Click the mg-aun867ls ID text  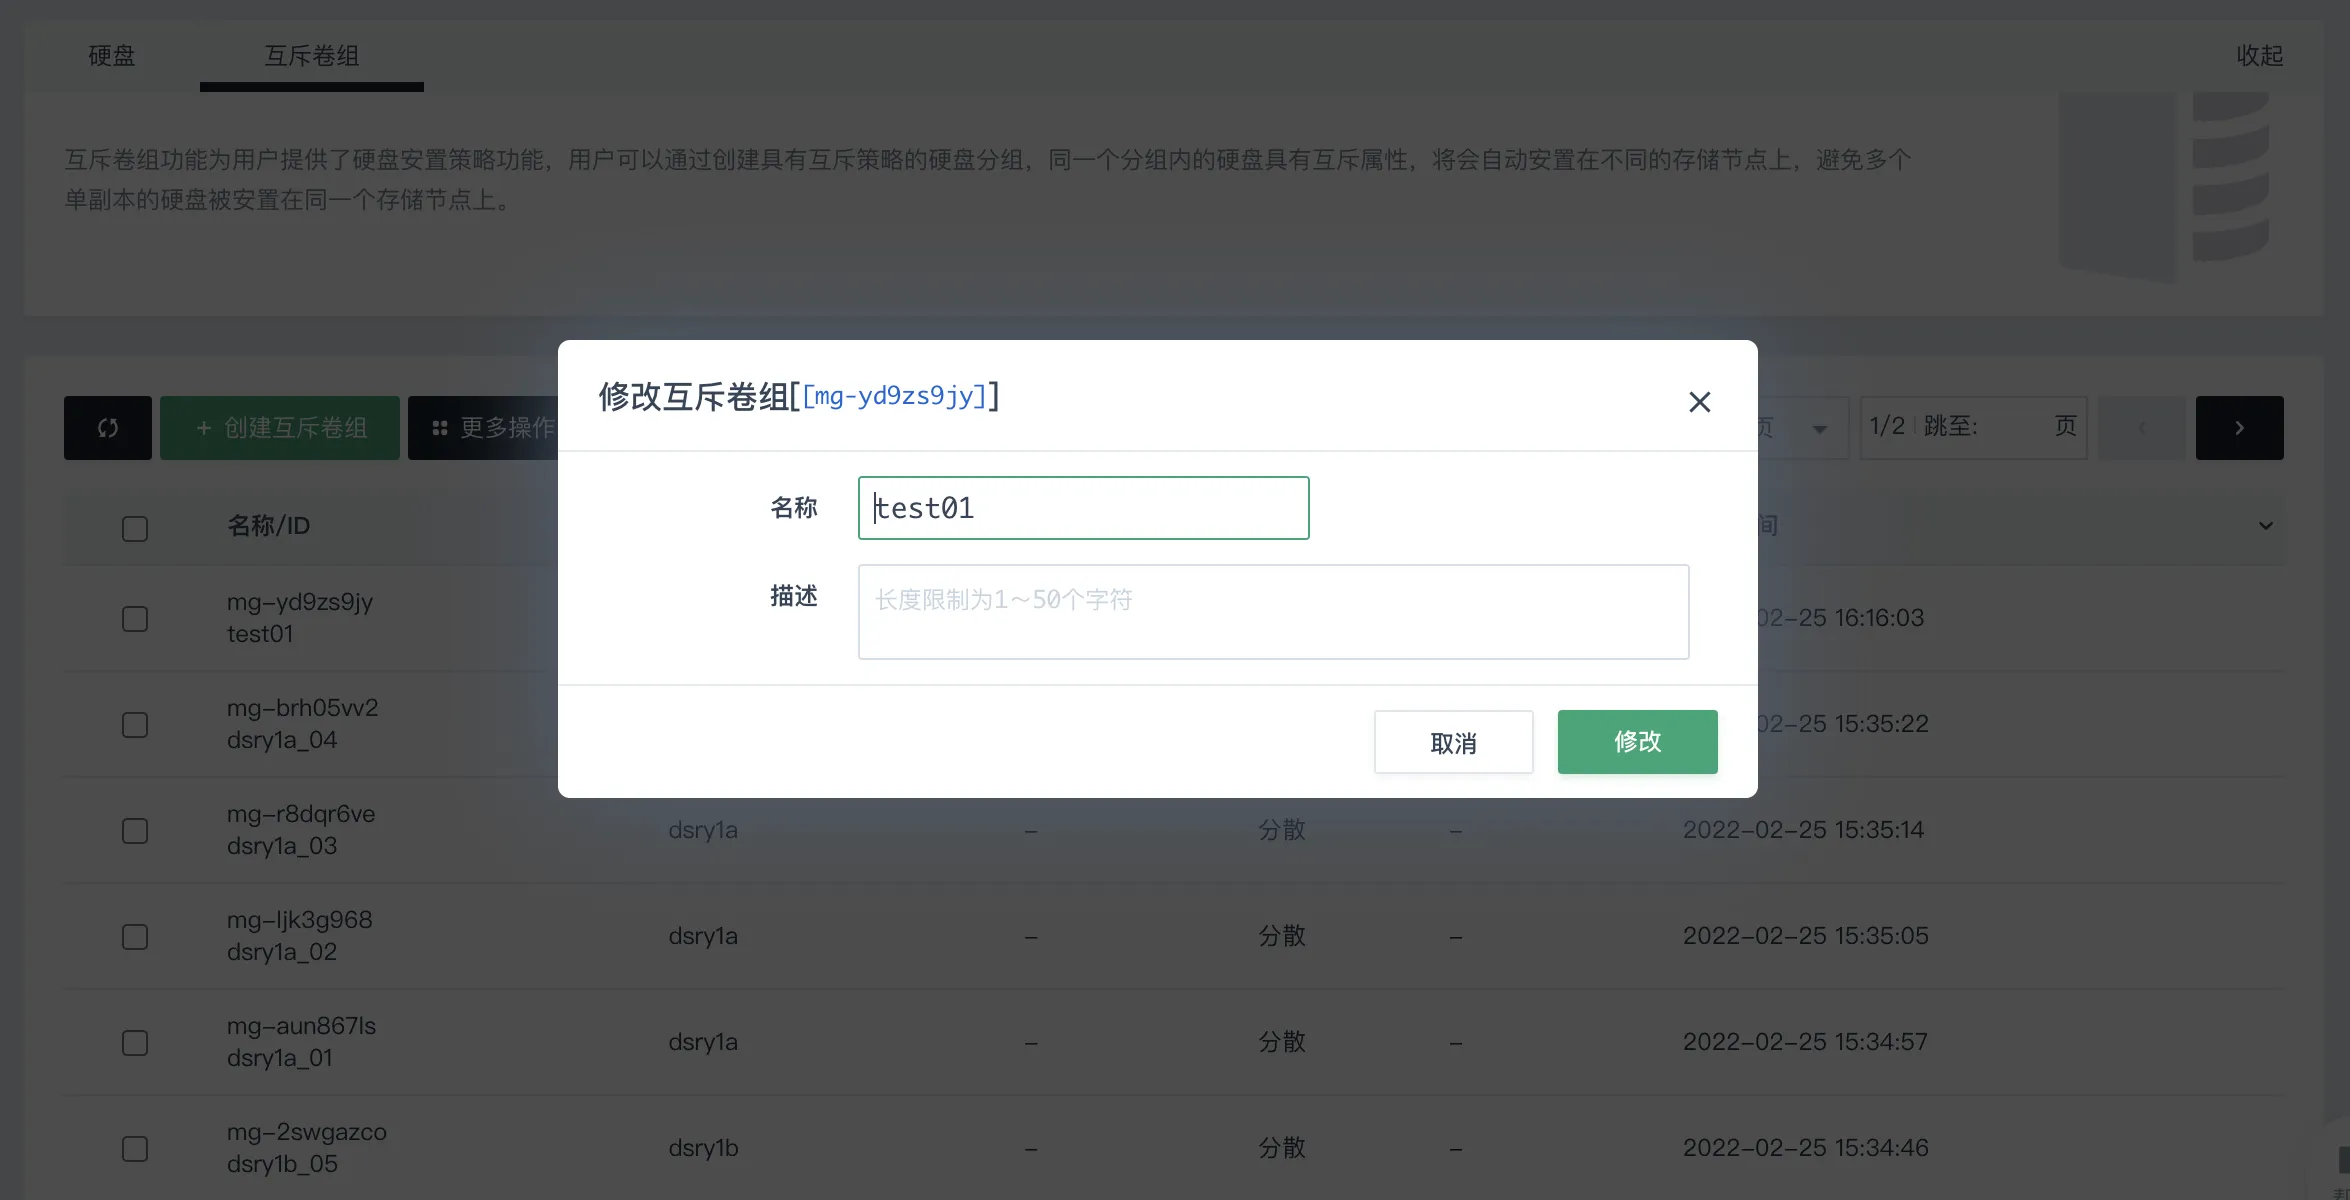click(301, 1026)
